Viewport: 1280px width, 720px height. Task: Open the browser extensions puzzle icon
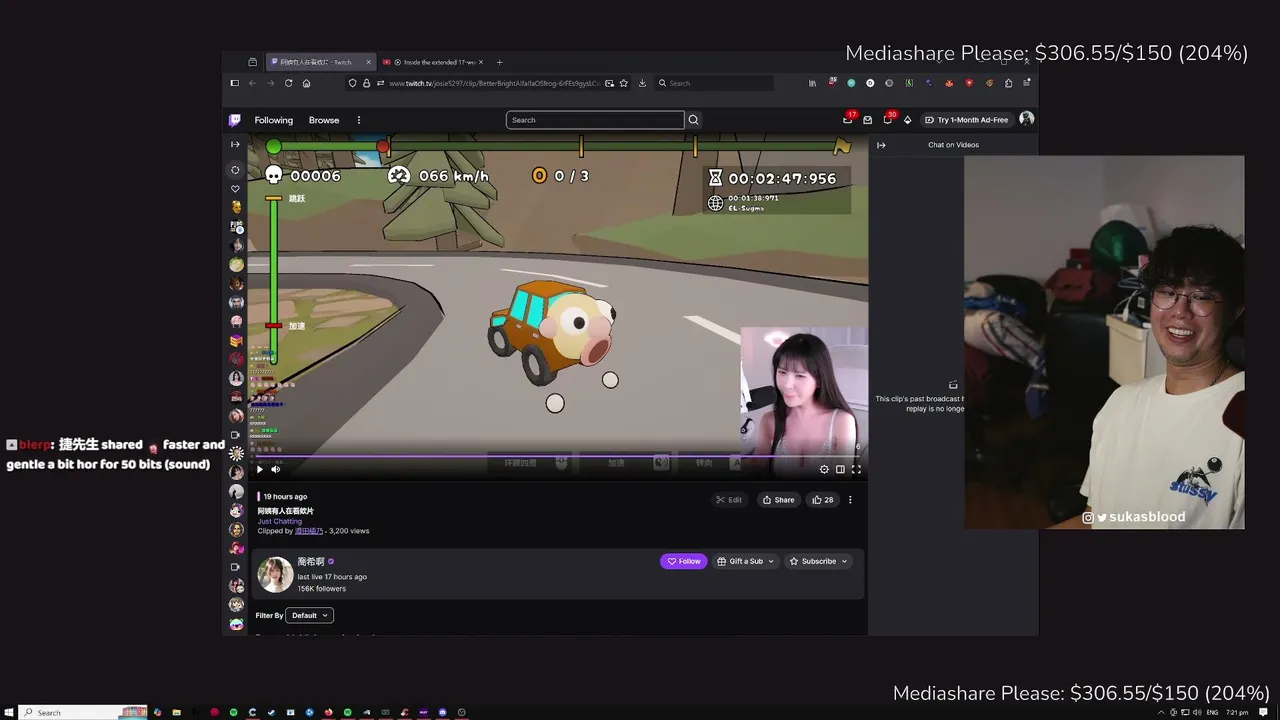coord(1008,83)
